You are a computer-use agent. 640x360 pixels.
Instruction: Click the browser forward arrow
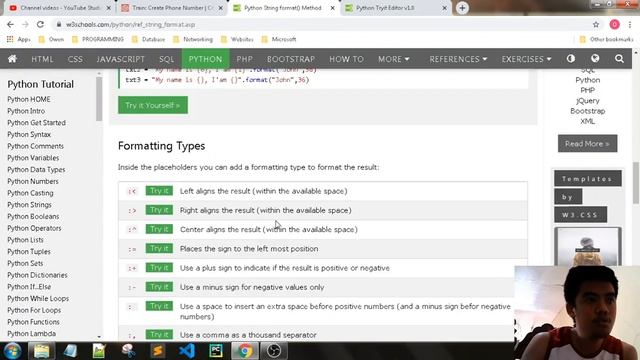tap(25, 24)
